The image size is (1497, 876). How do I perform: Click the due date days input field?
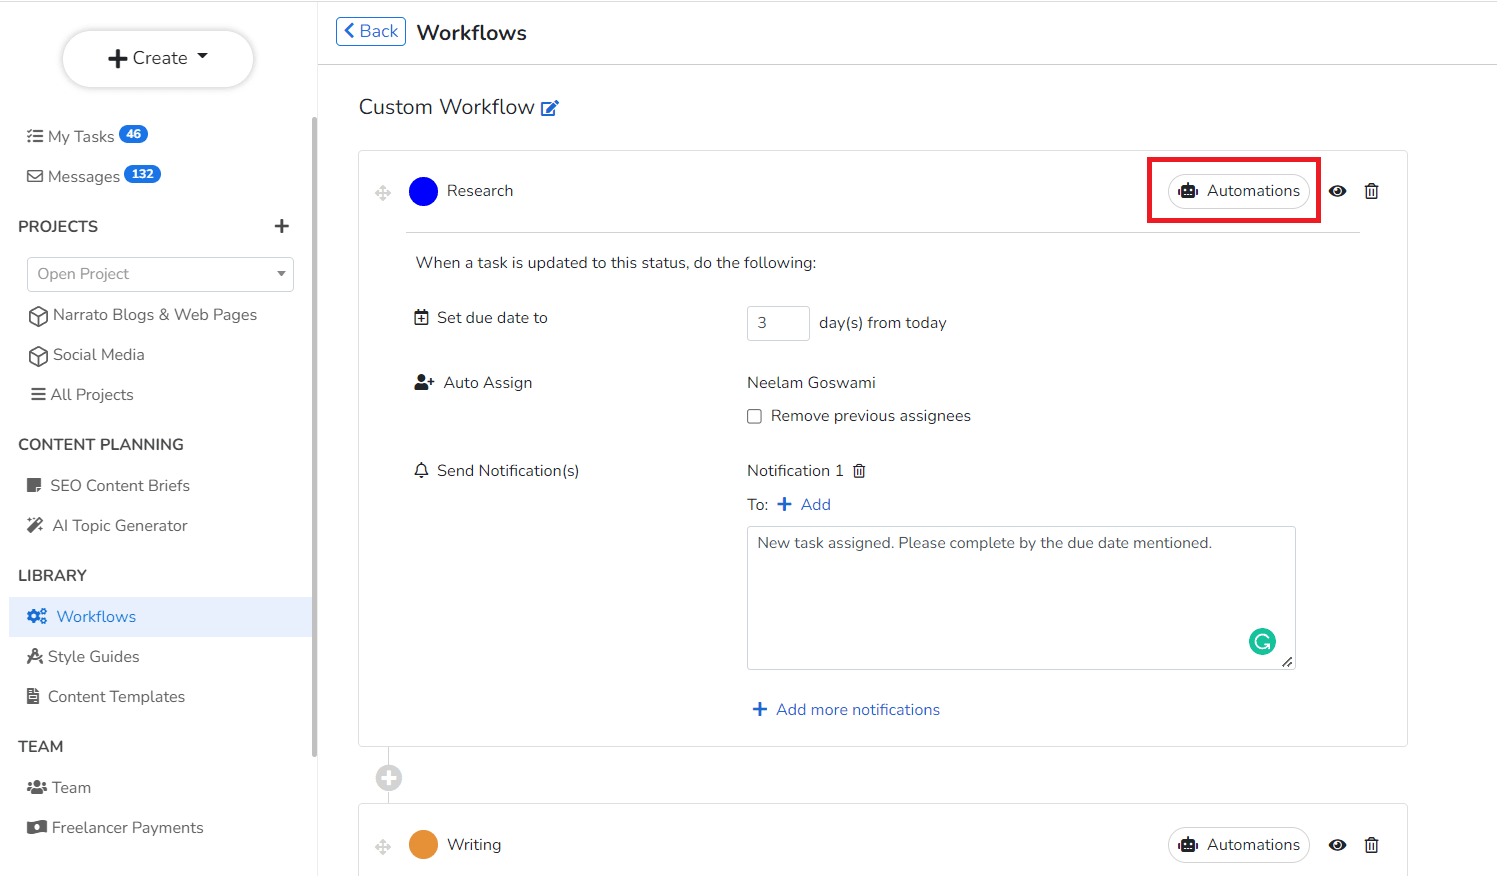coord(777,323)
